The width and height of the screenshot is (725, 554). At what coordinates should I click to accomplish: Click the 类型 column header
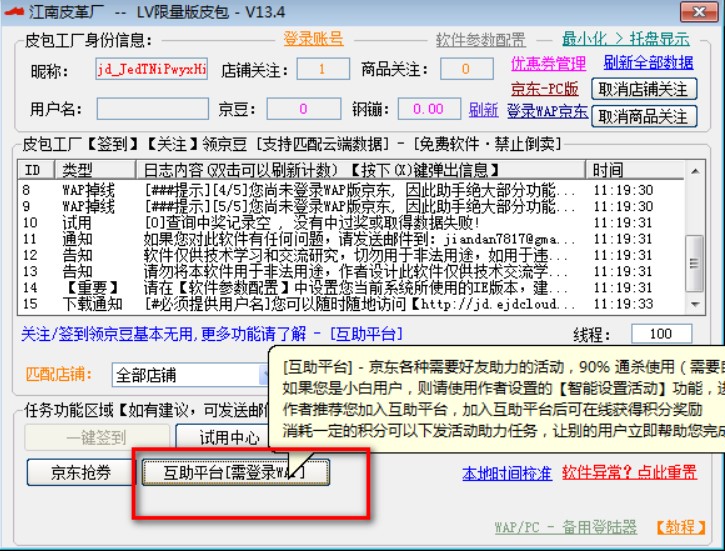coord(95,170)
